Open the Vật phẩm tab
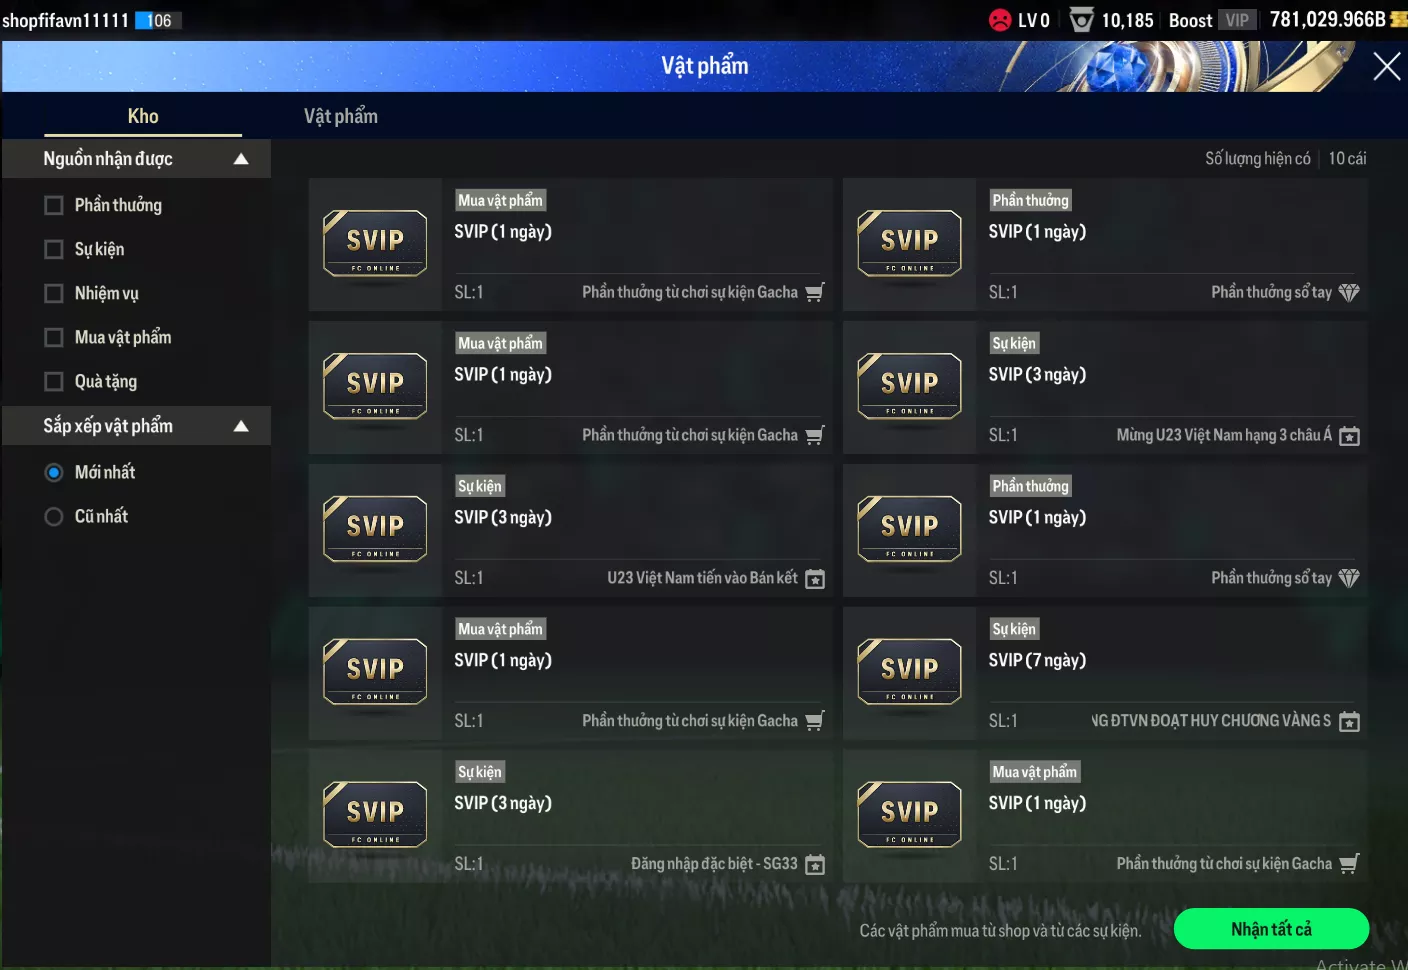Screen dimensions: 1408x970 coord(341,116)
